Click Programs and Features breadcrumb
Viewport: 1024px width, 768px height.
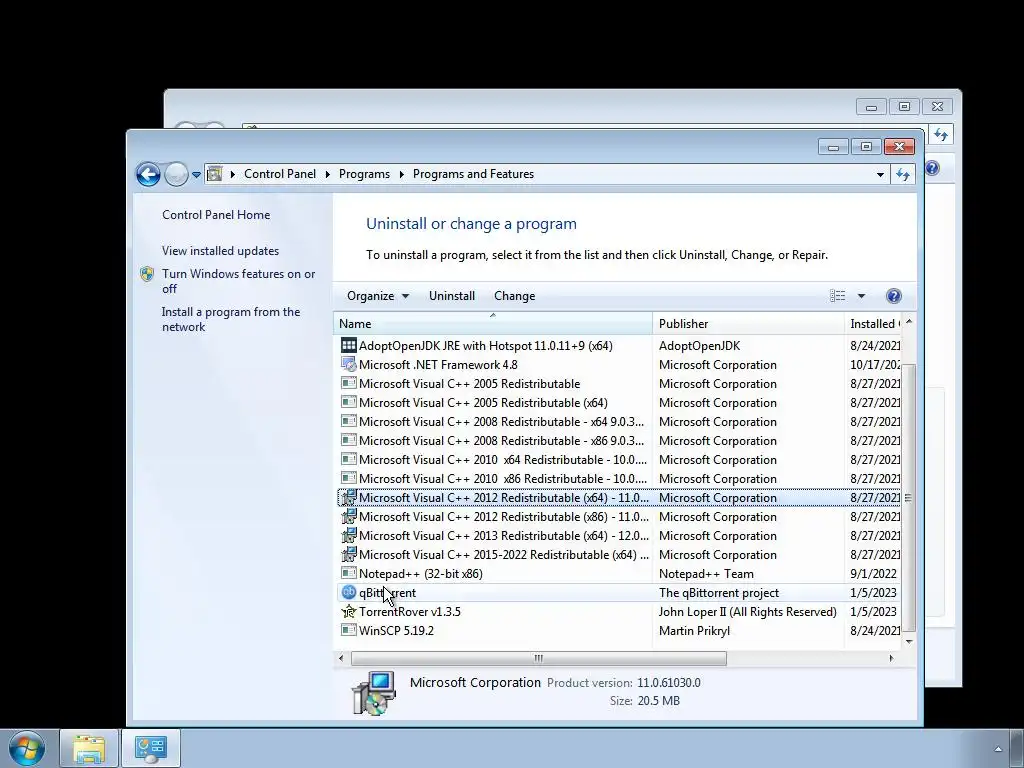click(x=473, y=174)
